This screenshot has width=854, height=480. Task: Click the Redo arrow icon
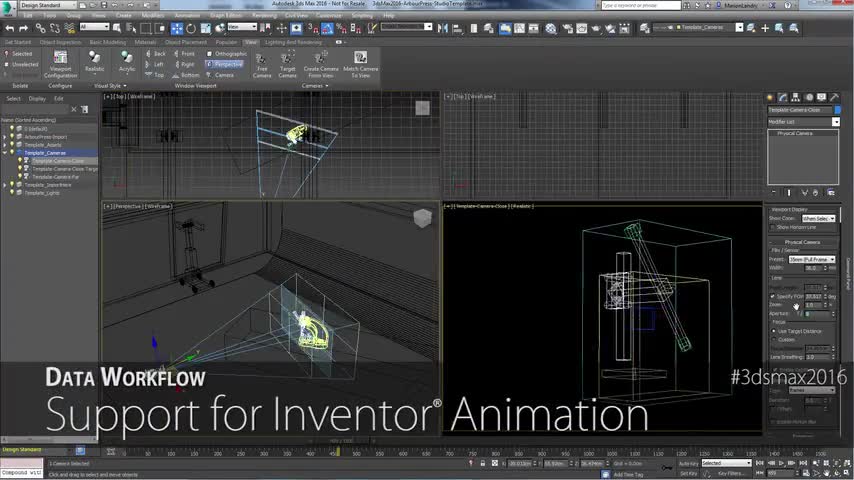pyautogui.click(x=23, y=28)
